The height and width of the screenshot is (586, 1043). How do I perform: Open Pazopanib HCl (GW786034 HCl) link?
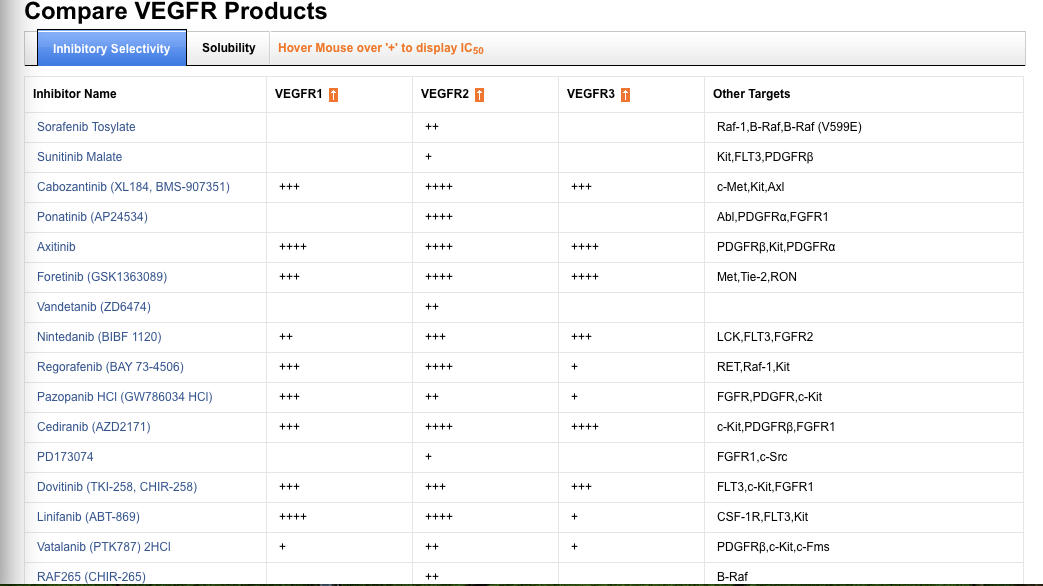(124, 397)
